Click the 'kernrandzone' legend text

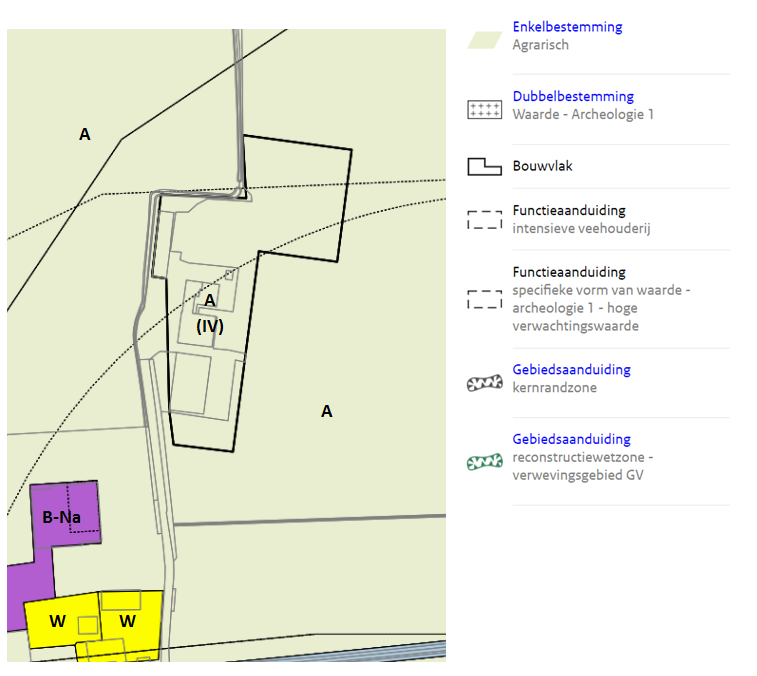(555, 388)
